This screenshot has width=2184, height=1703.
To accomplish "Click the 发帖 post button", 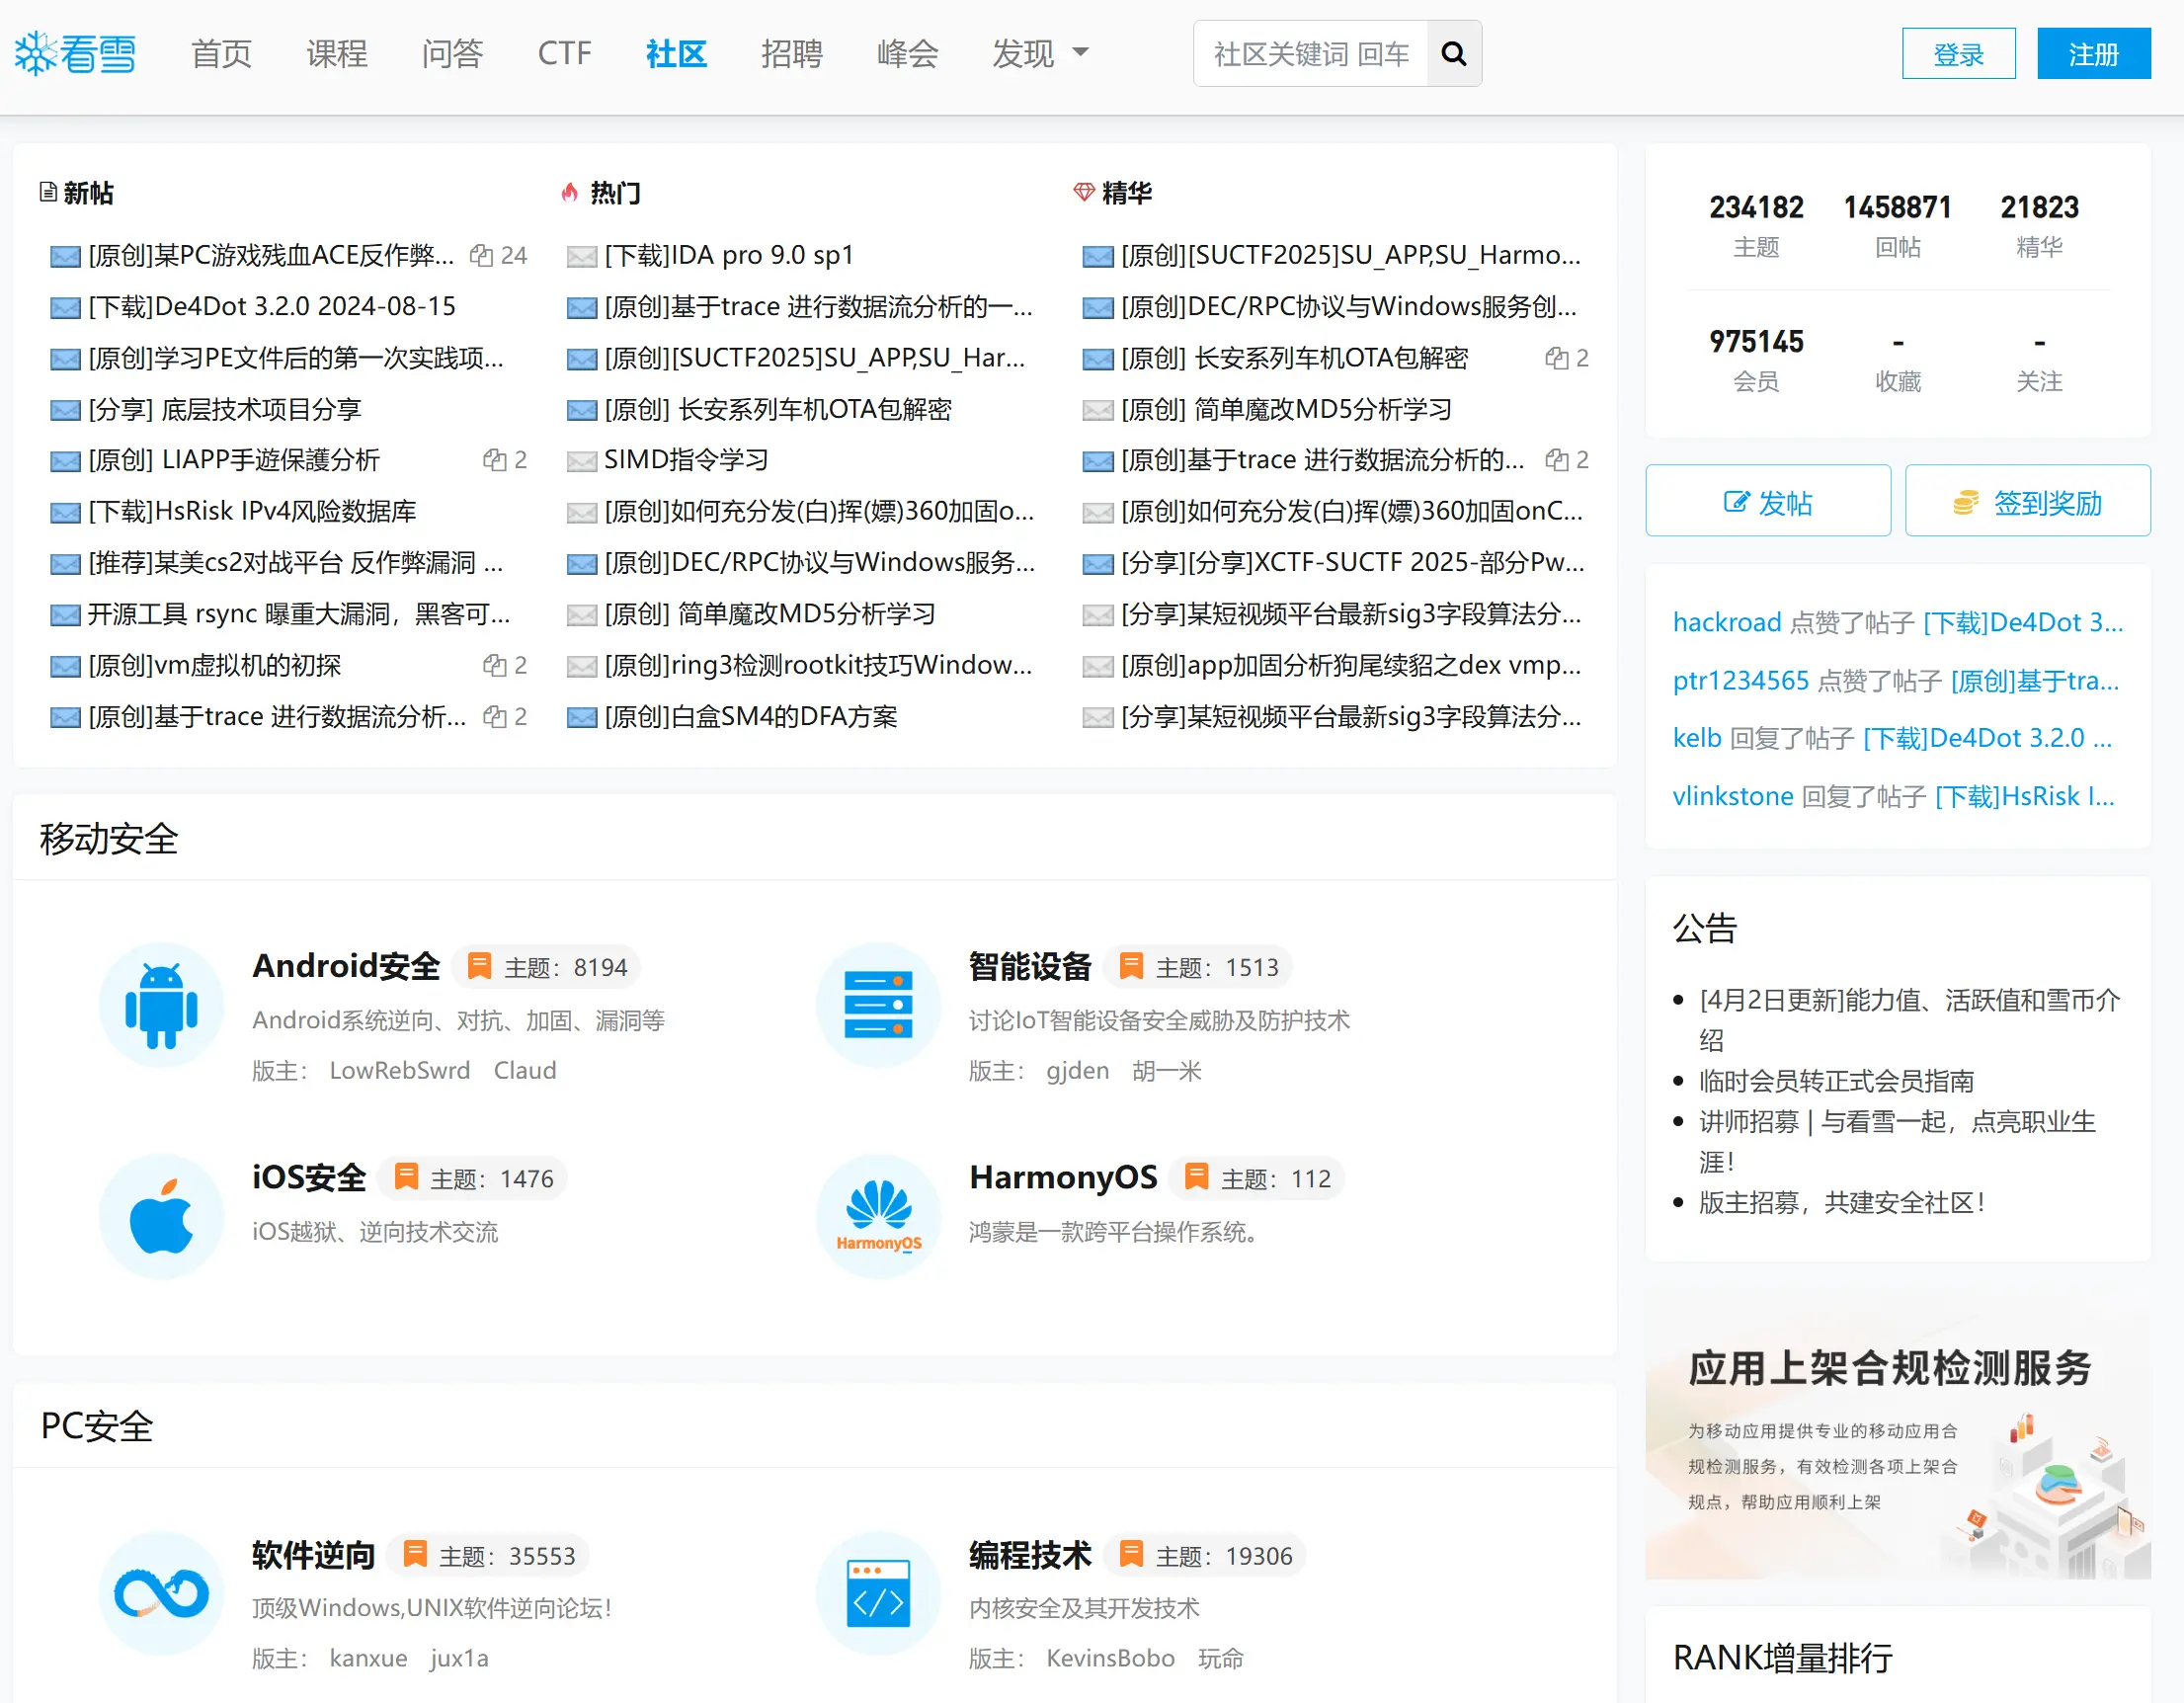I will pos(1767,501).
